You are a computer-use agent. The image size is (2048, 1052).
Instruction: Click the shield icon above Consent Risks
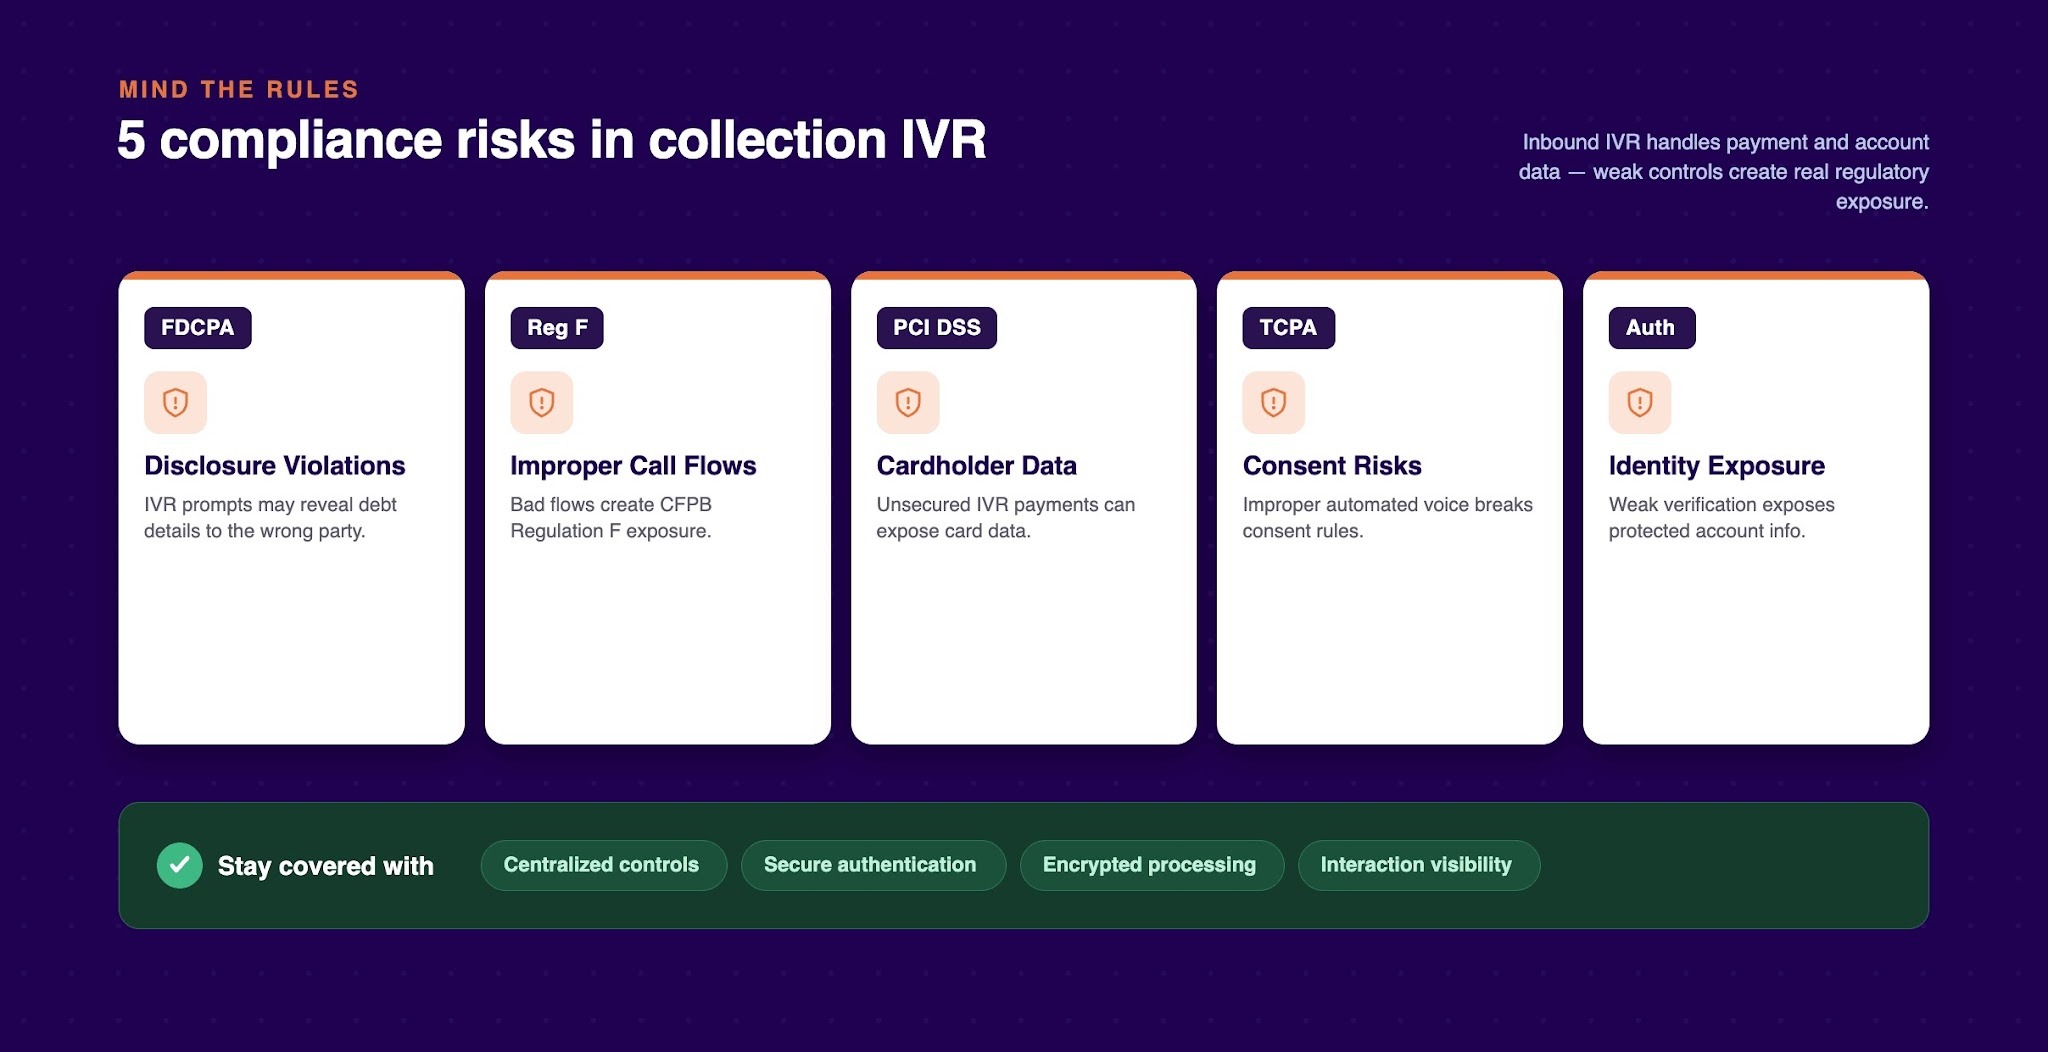point(1274,402)
